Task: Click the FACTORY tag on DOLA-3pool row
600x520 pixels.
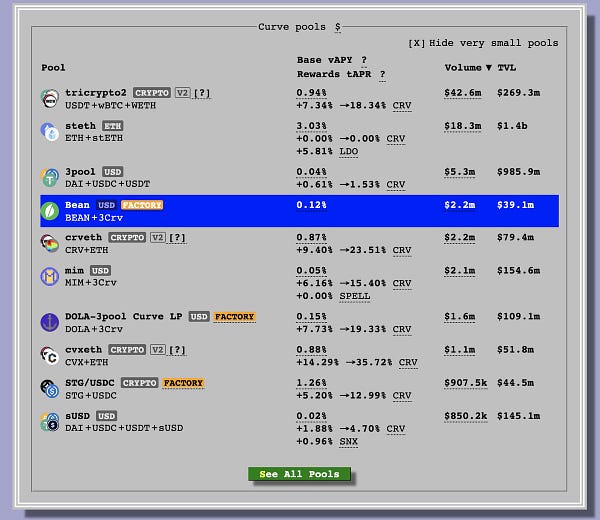Action: coord(235,317)
